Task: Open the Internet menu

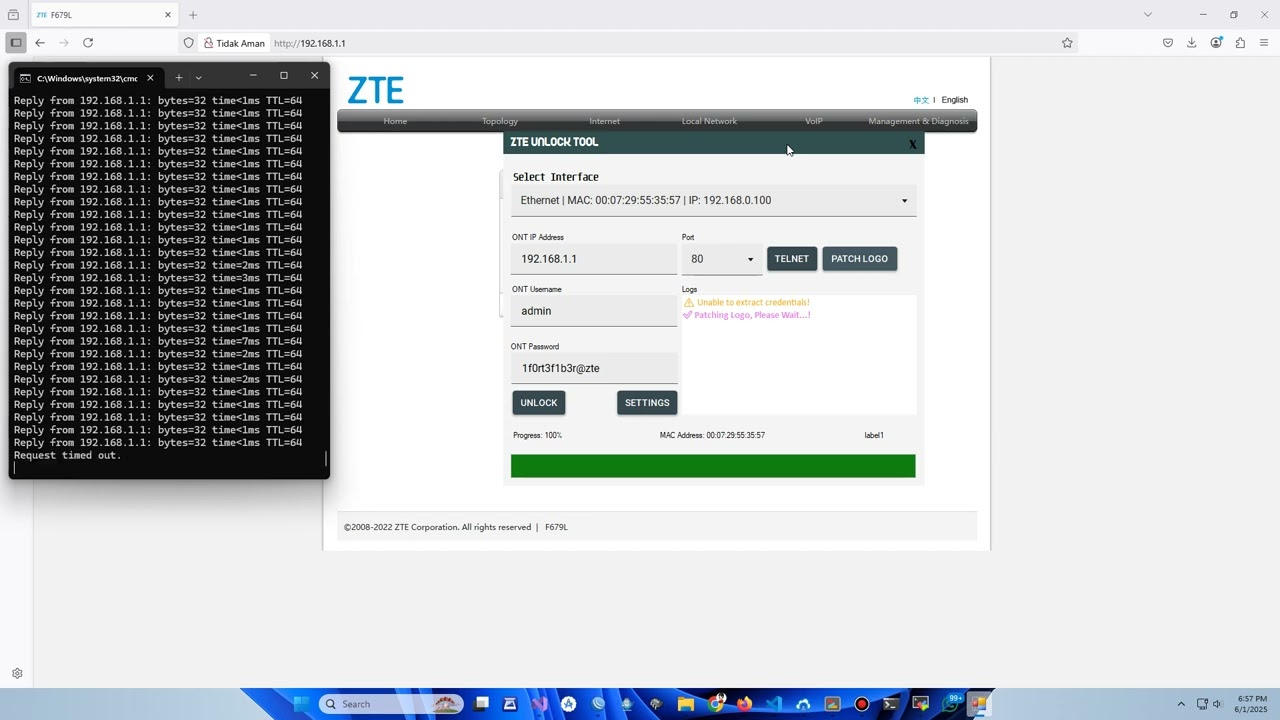Action: tap(604, 121)
